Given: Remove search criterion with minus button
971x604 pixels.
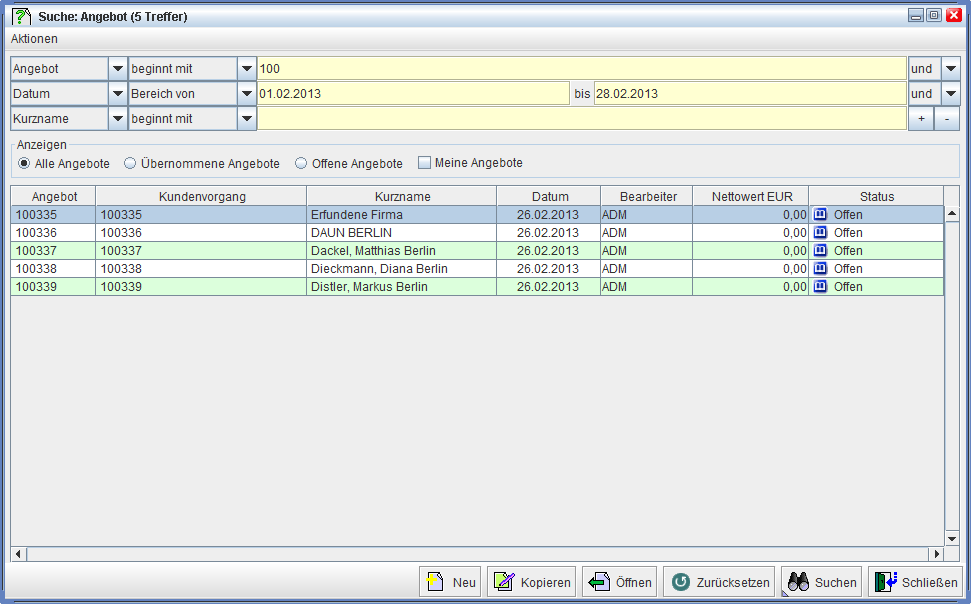Looking at the screenshot, I should click(x=946, y=119).
